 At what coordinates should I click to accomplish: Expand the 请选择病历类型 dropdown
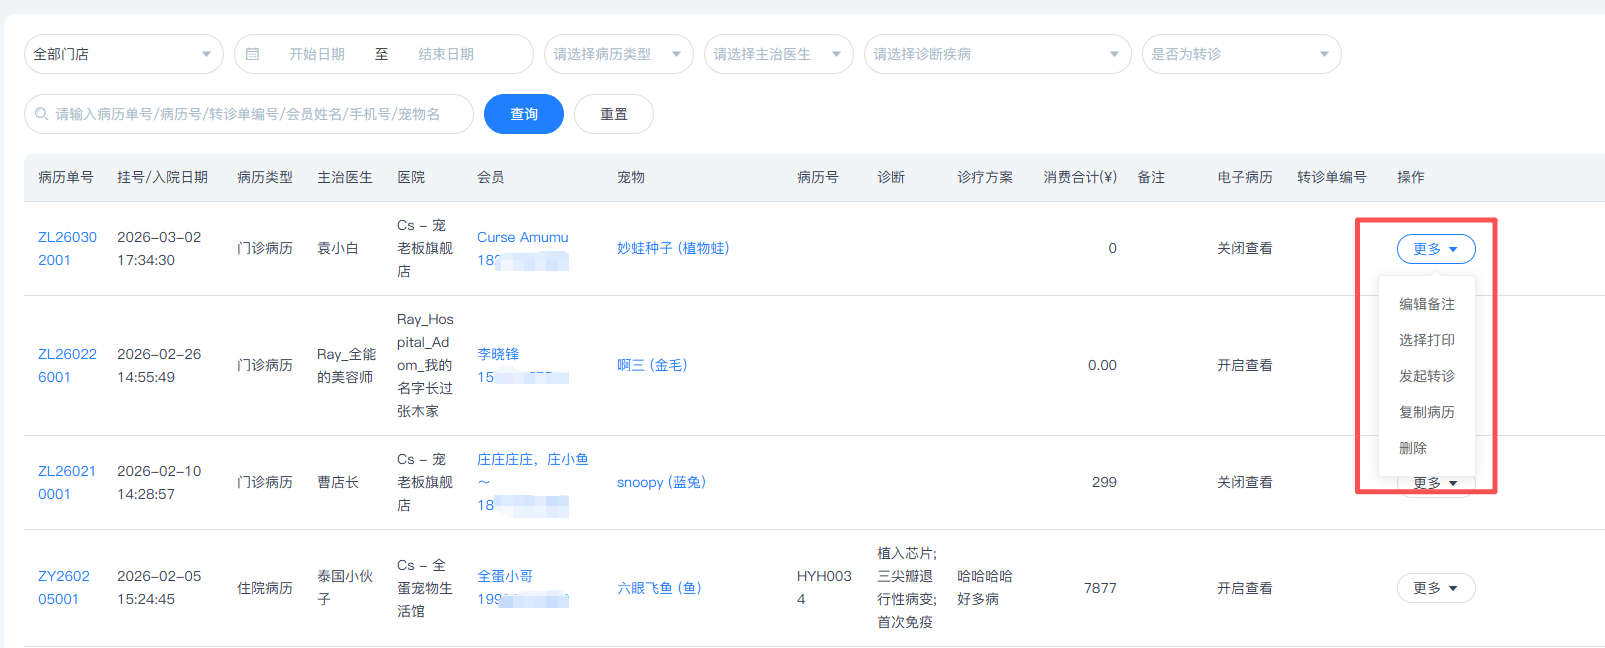[618, 54]
